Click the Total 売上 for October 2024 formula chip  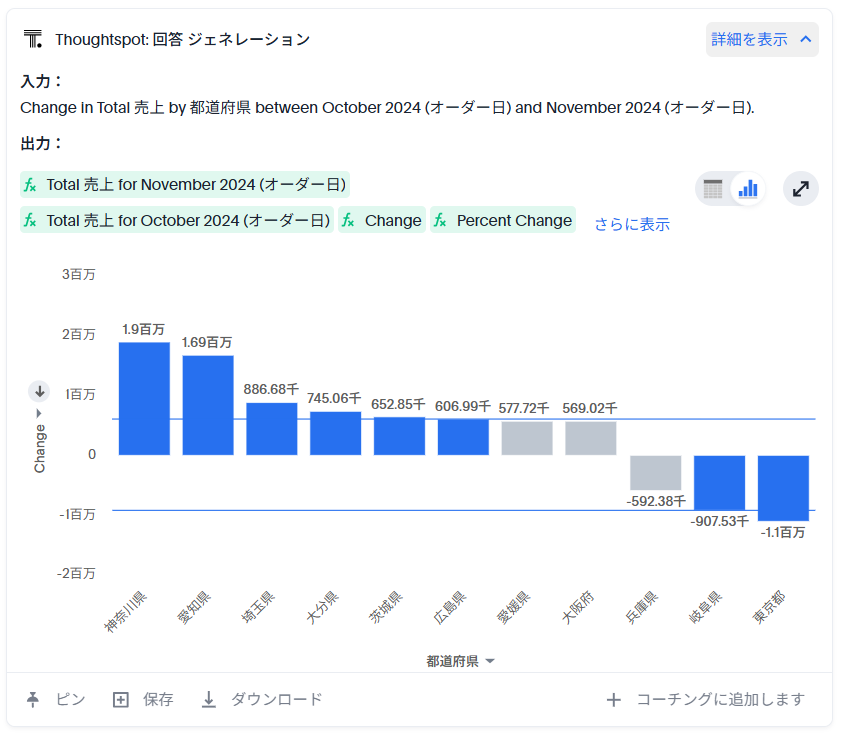pyautogui.click(x=177, y=220)
